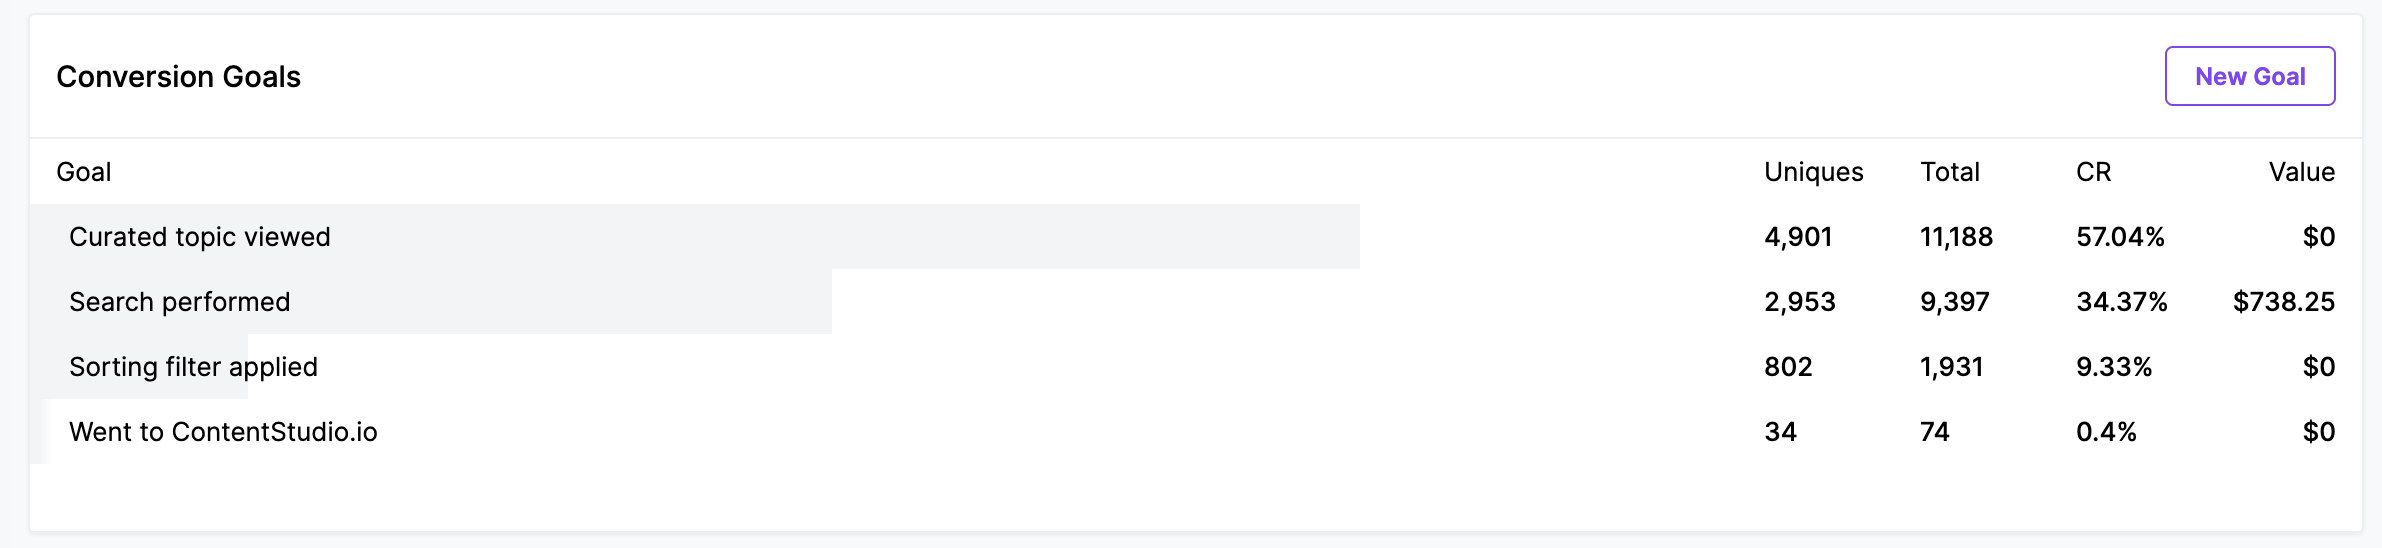Click the Conversion Goals panel title

[178, 77]
